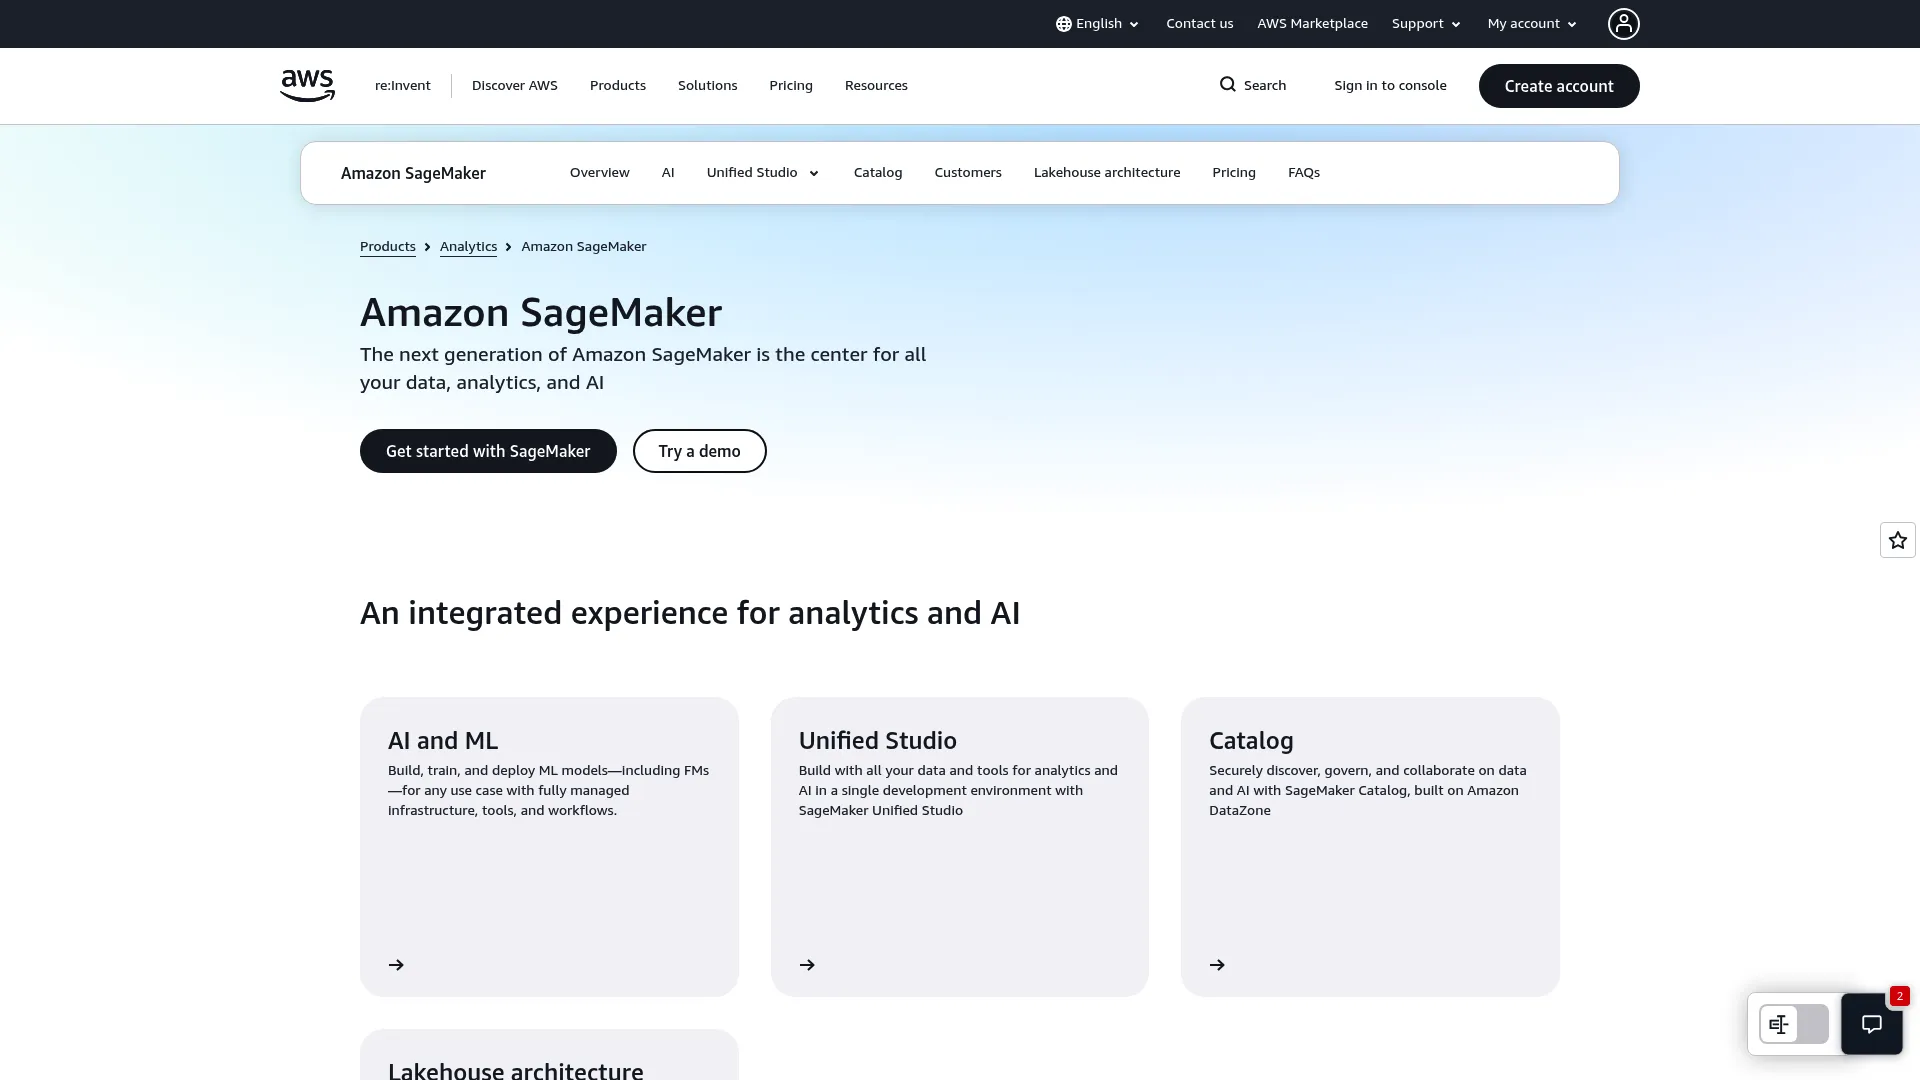This screenshot has height=1080, width=1920.
Task: Click the red notification badge showing 2
Action: [1899, 996]
